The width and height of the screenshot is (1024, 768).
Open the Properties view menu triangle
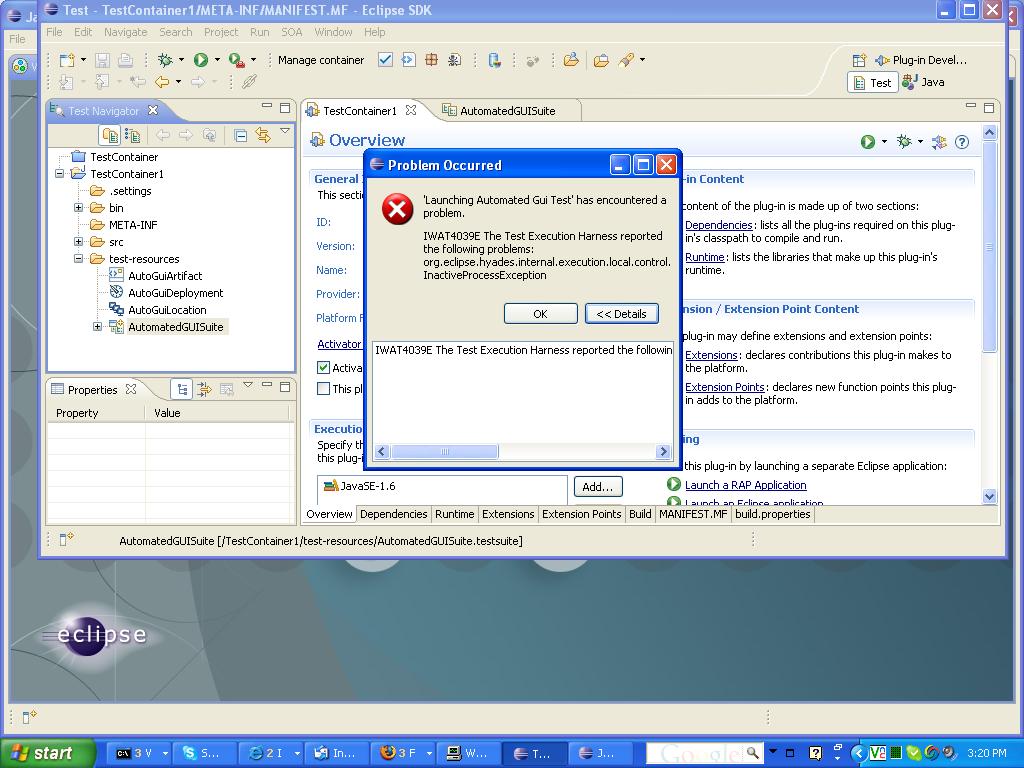(x=248, y=385)
